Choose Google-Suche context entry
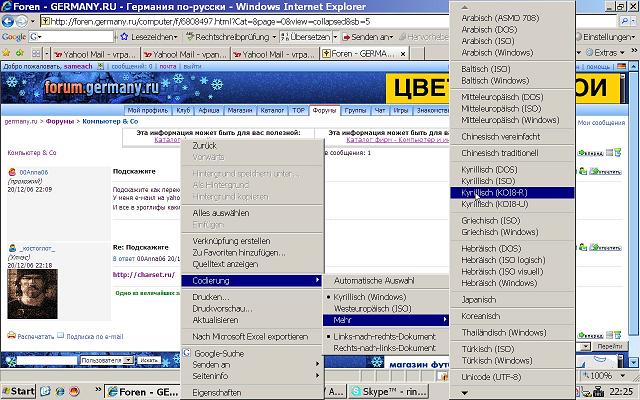 252,353
